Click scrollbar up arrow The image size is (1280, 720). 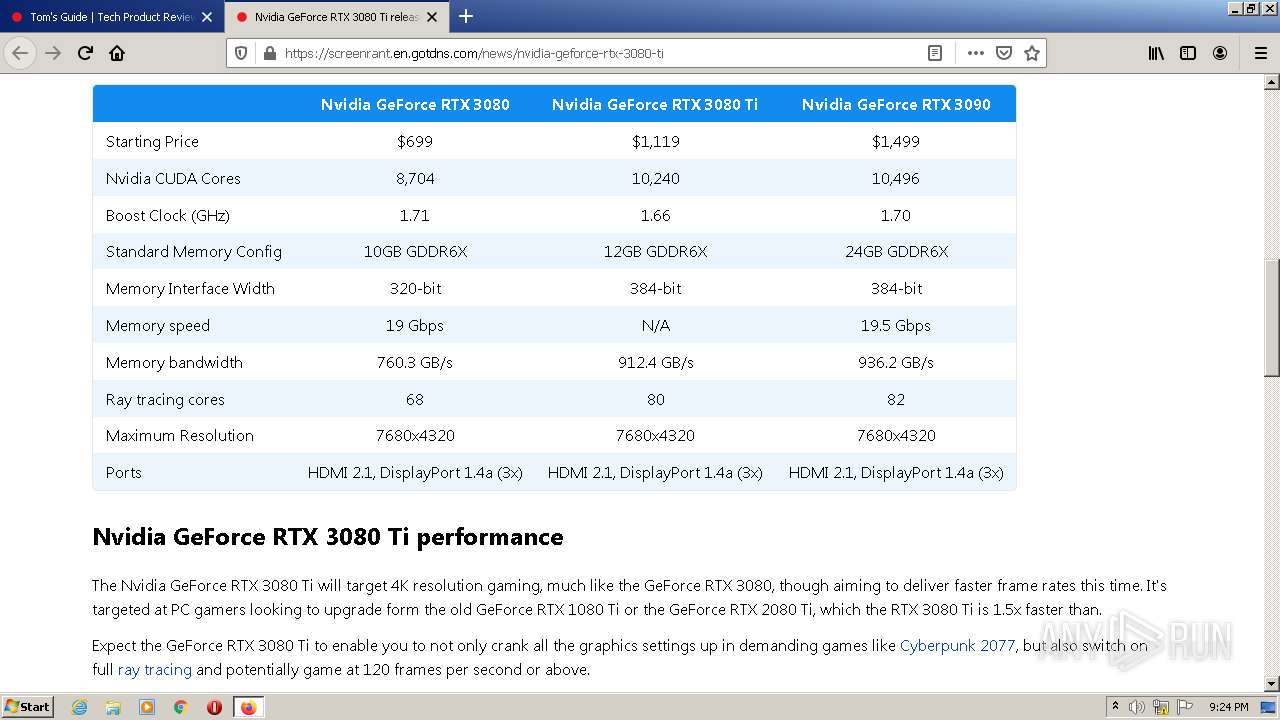point(1272,82)
